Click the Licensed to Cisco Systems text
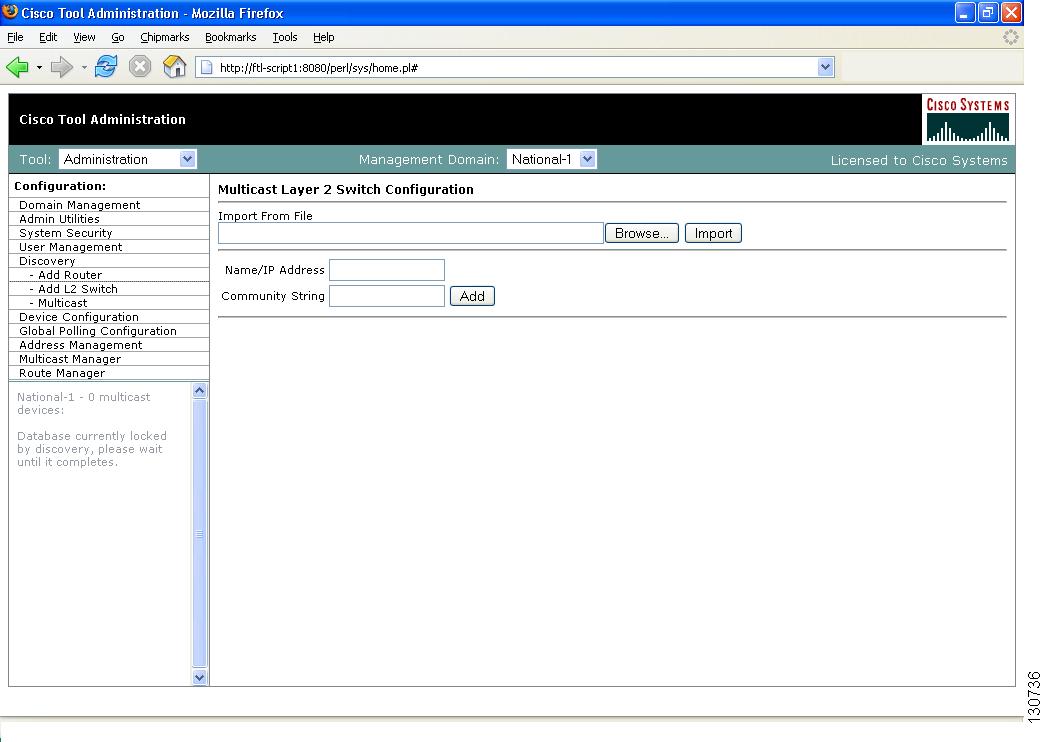1044x742 pixels. [x=919, y=161]
